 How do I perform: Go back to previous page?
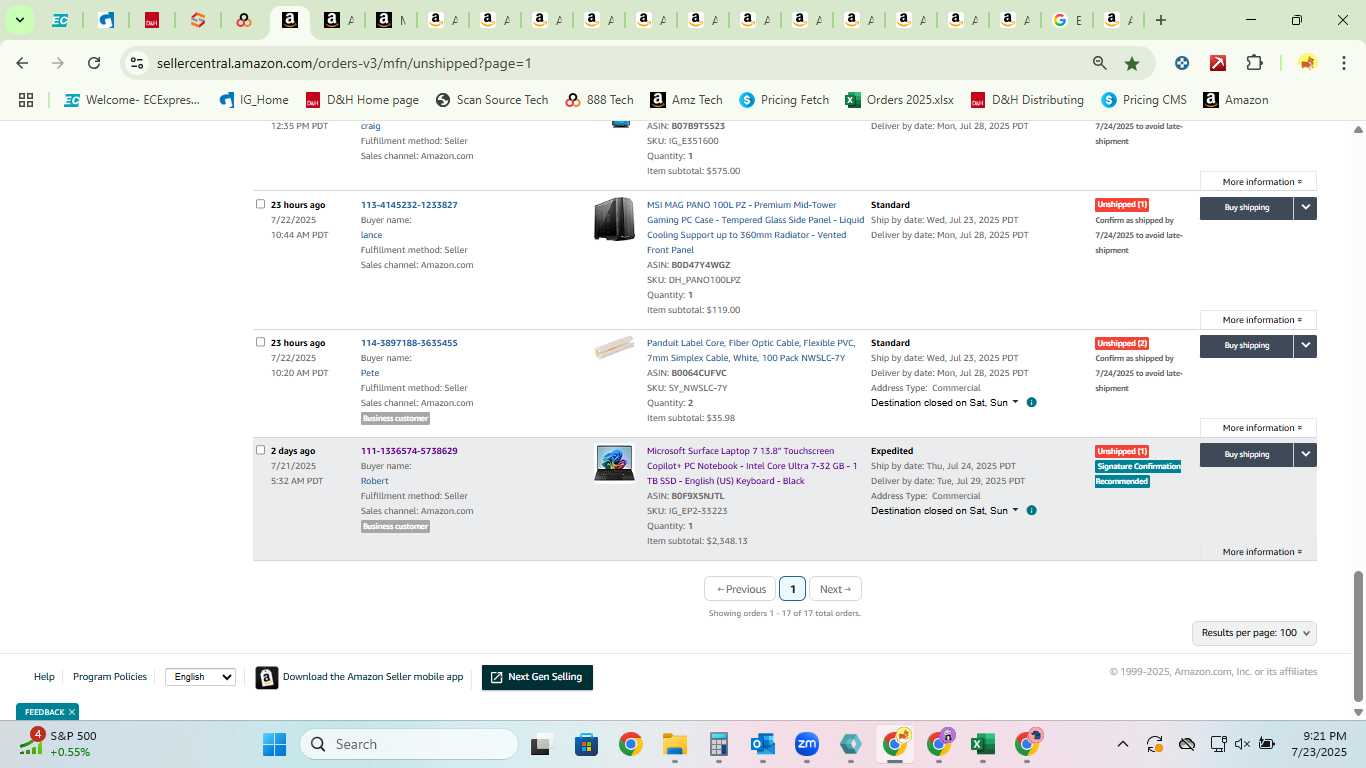click(x=22, y=63)
